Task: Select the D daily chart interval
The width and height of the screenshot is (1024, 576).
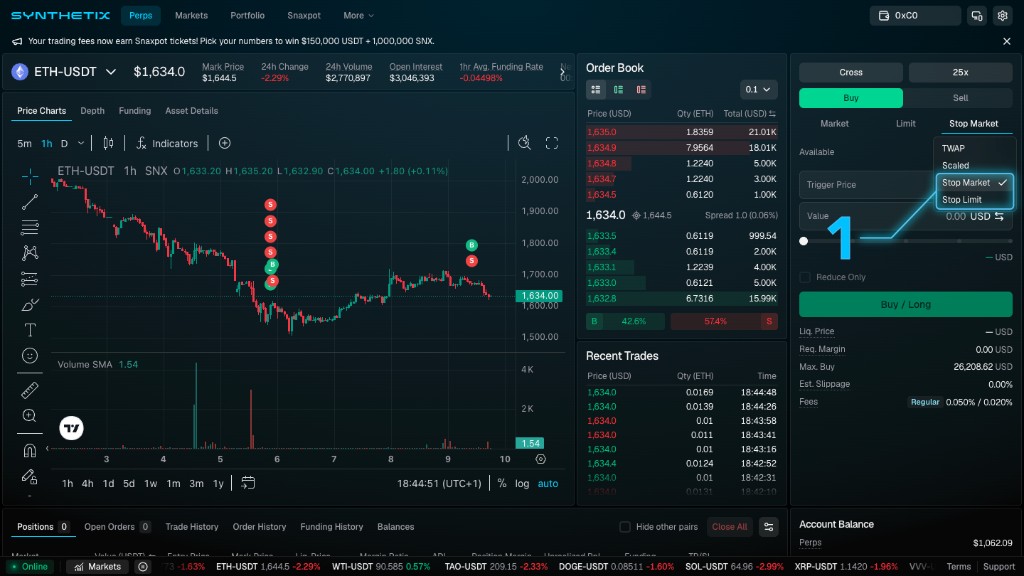Action: pyautogui.click(x=64, y=144)
